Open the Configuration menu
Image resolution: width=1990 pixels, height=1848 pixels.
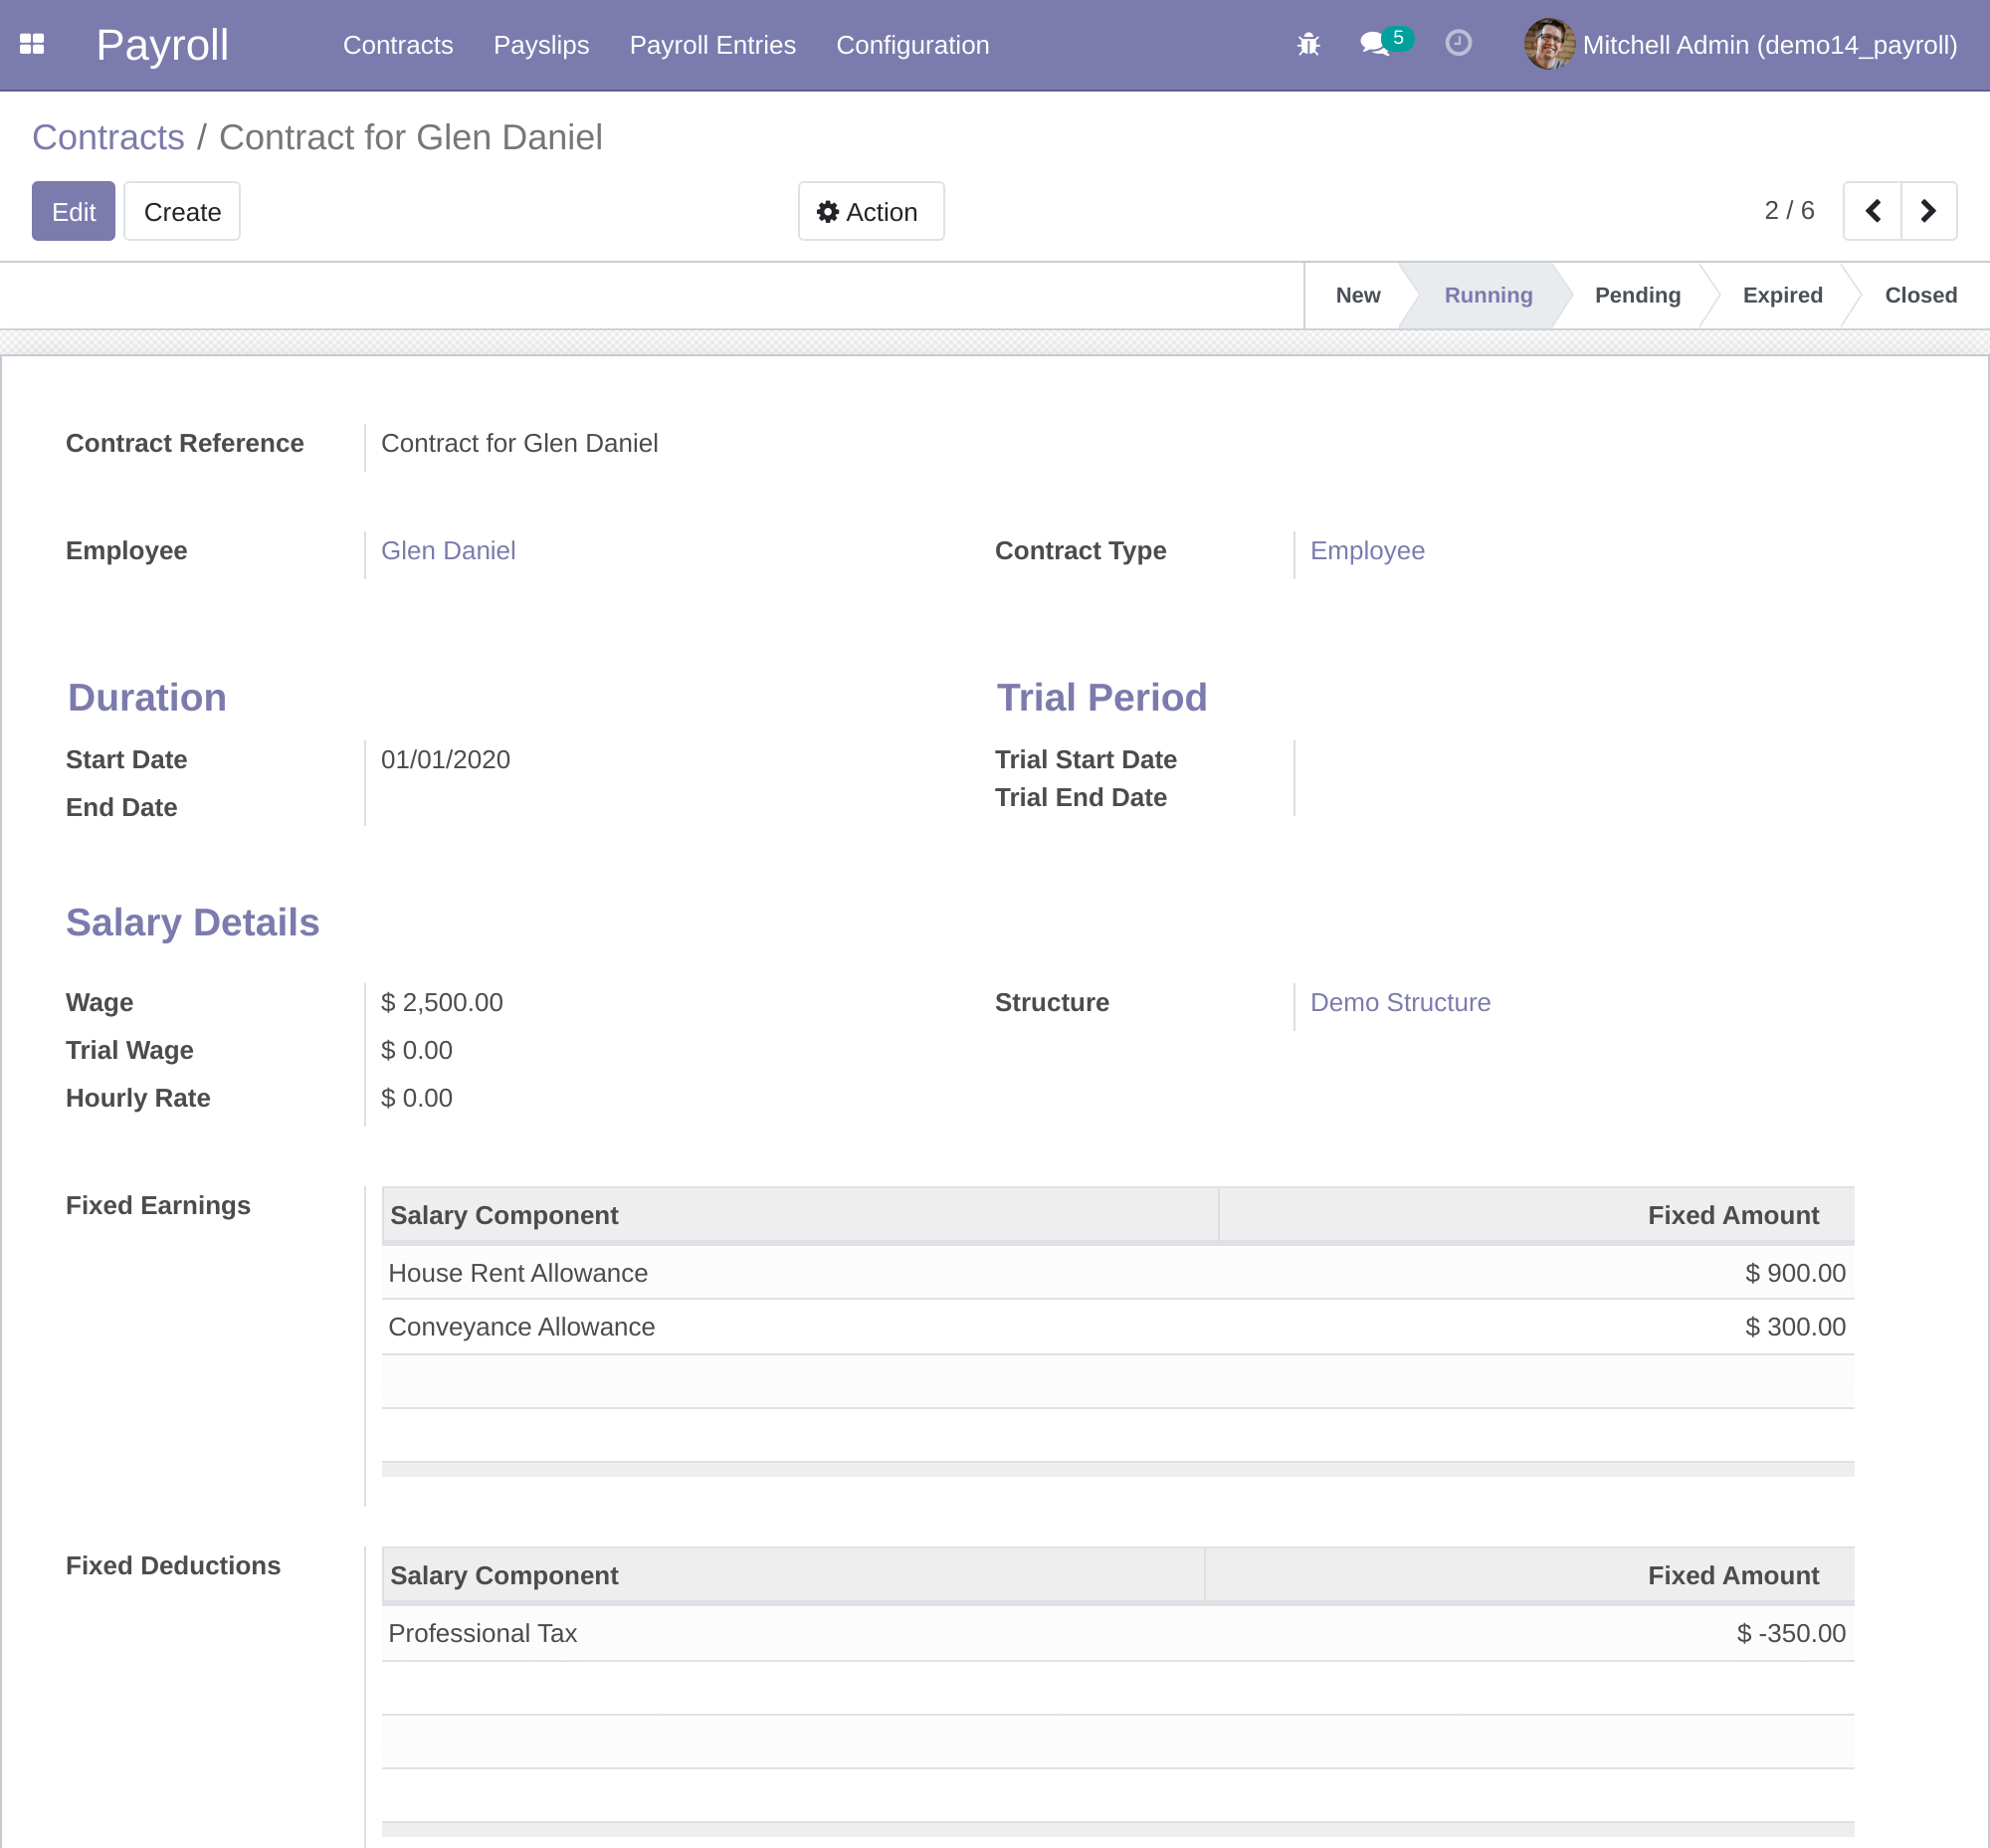click(912, 45)
